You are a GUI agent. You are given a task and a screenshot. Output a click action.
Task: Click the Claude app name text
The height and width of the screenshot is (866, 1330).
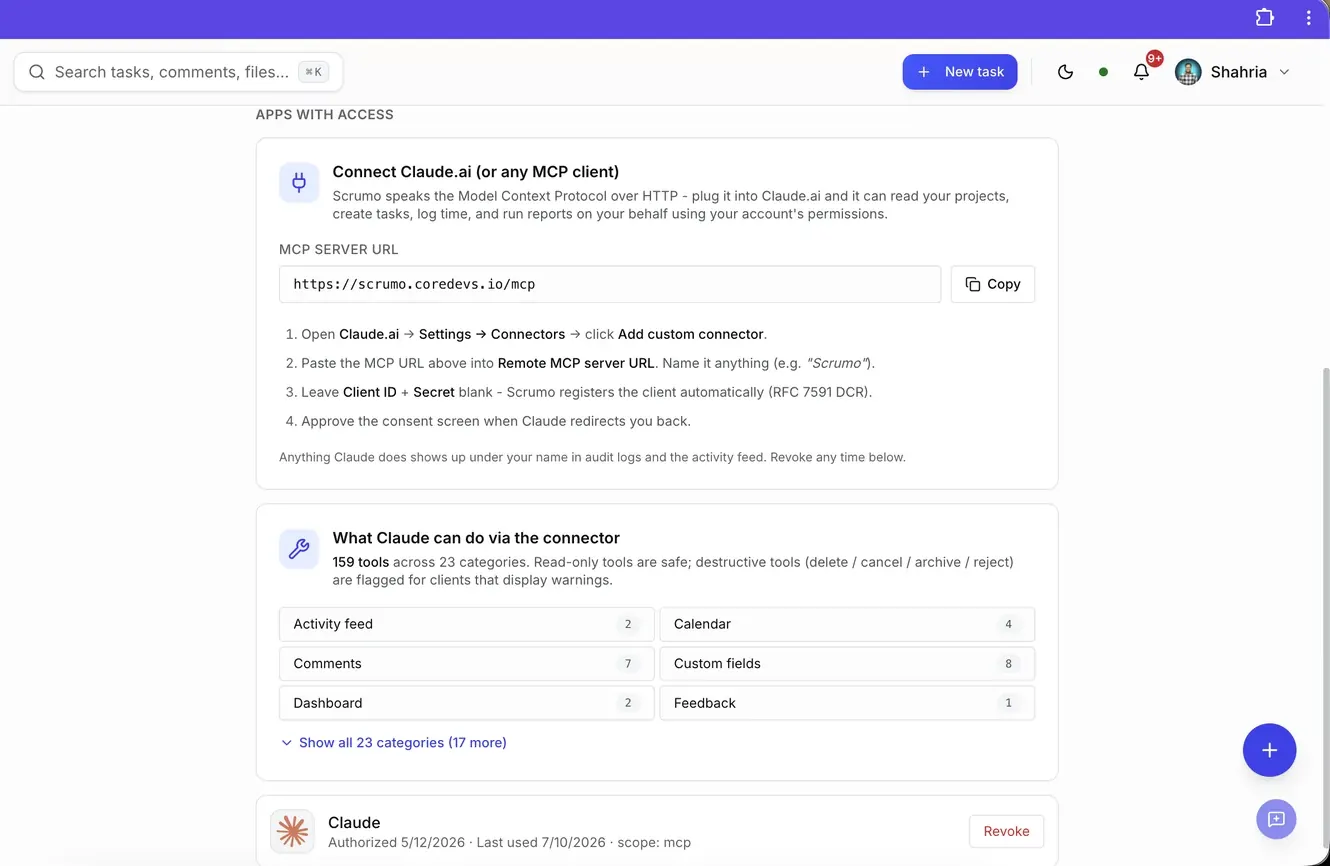pos(354,822)
